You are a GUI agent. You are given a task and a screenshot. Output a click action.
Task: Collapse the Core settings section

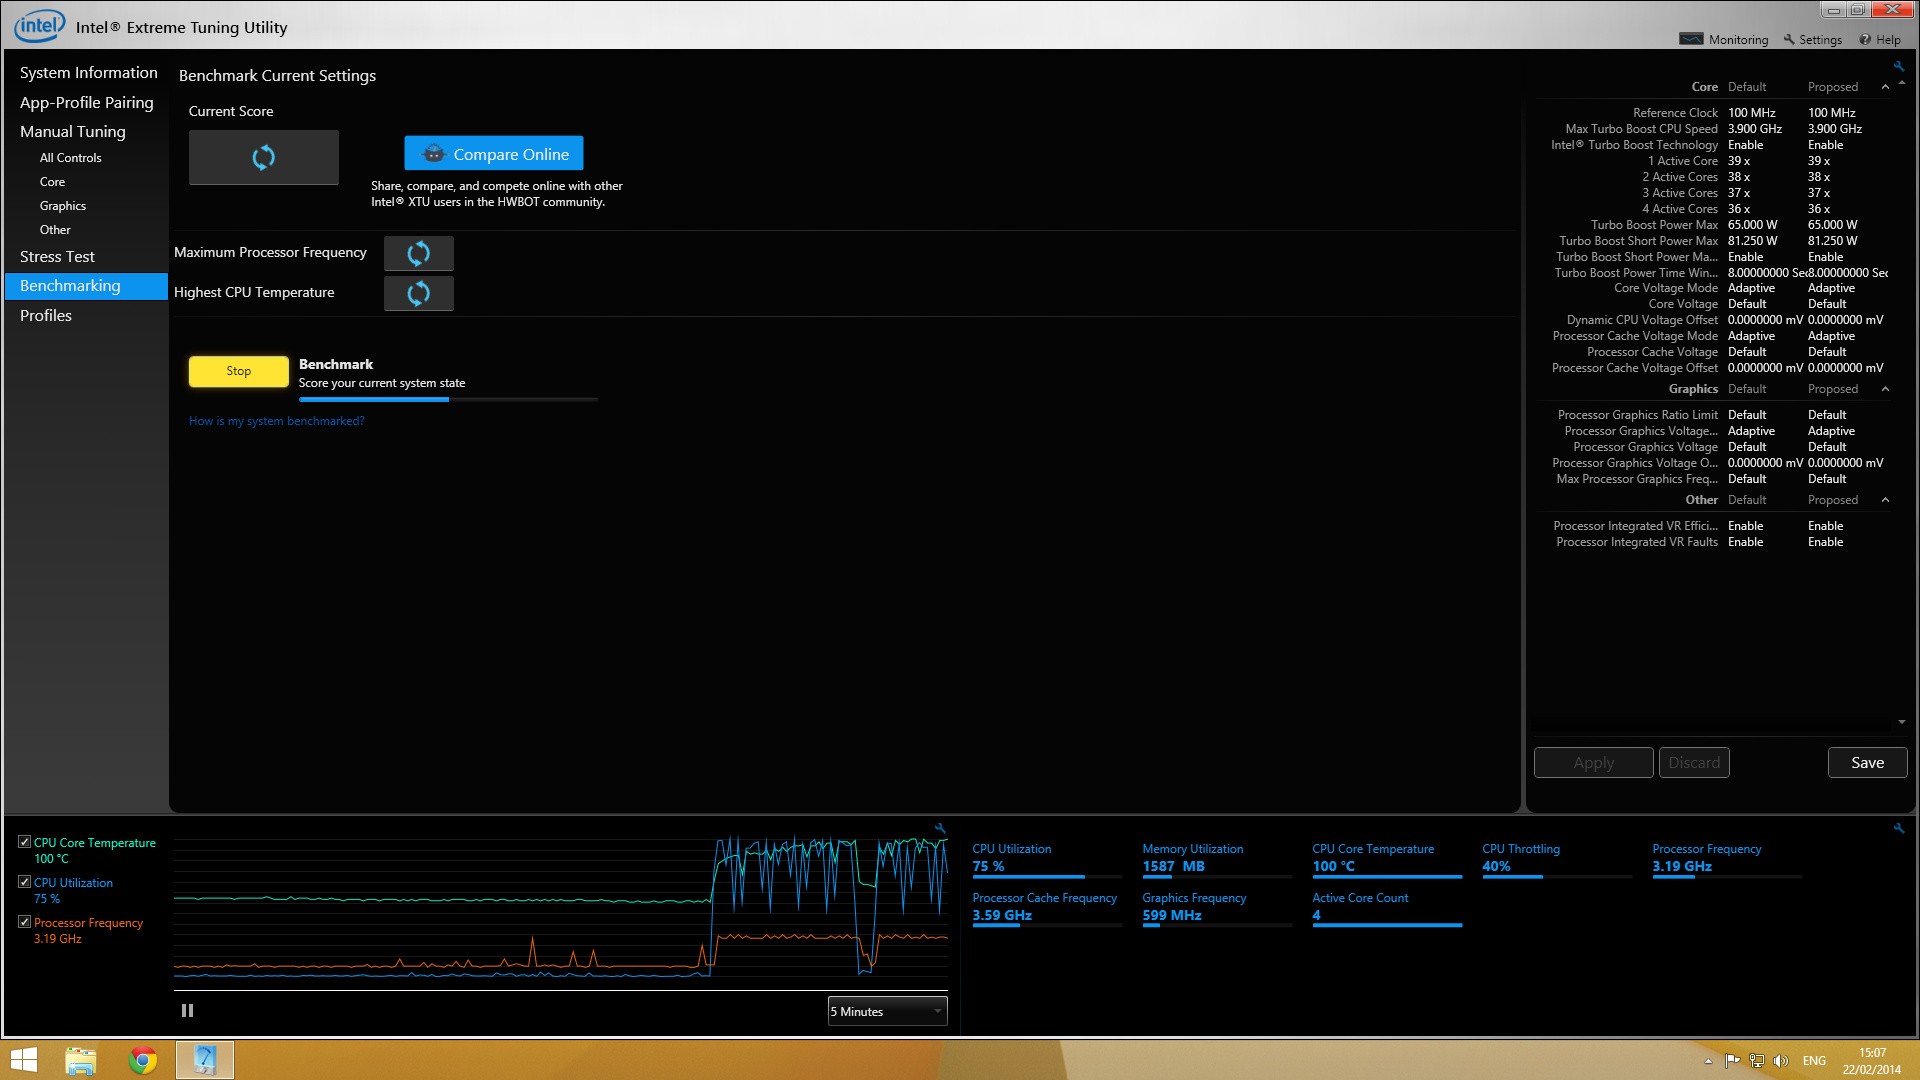(1885, 87)
